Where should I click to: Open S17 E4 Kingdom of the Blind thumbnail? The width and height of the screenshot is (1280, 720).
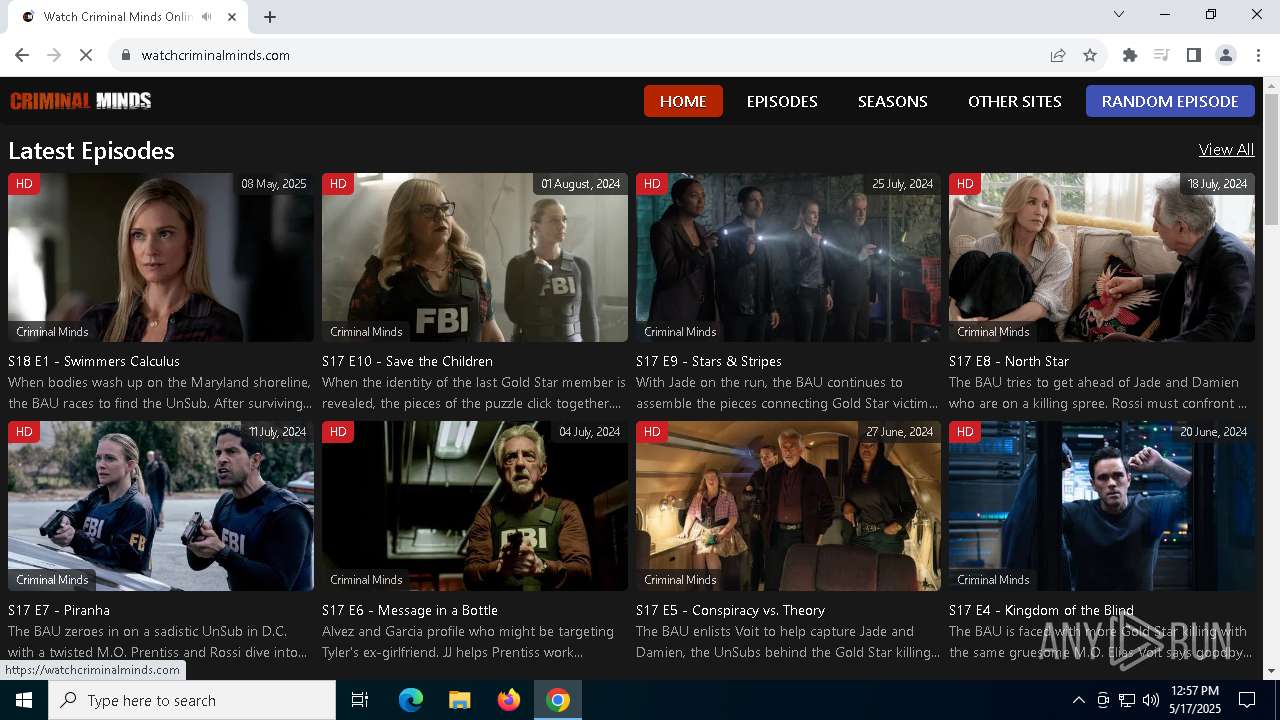point(1102,506)
